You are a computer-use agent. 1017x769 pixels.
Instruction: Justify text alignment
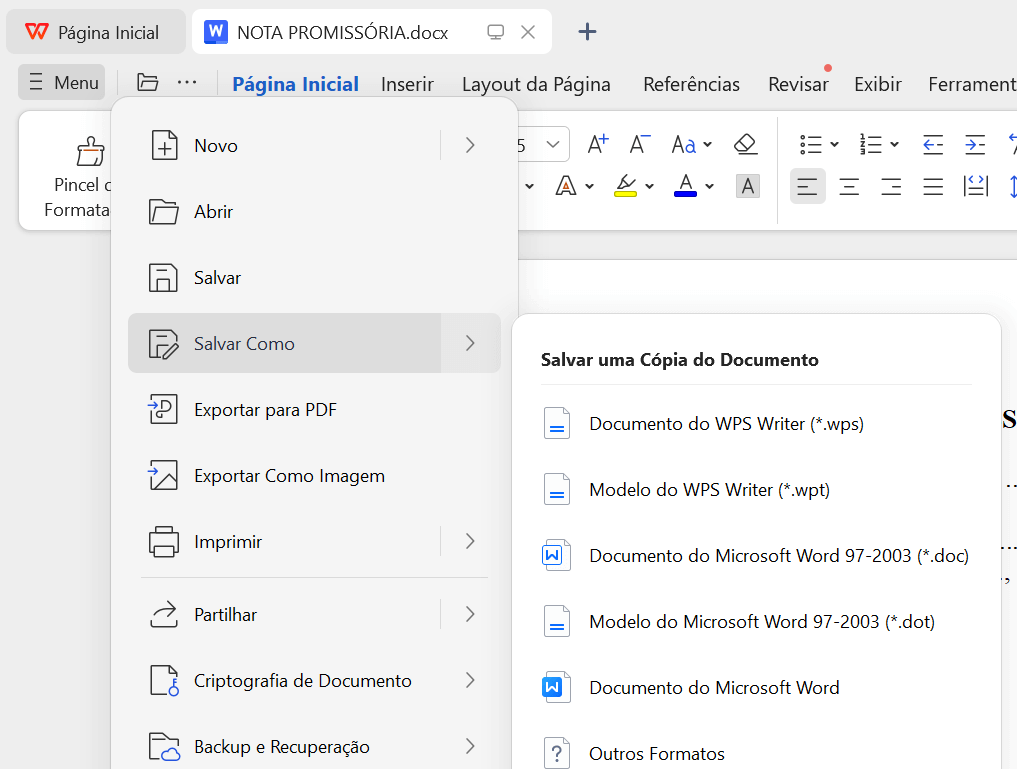click(933, 187)
